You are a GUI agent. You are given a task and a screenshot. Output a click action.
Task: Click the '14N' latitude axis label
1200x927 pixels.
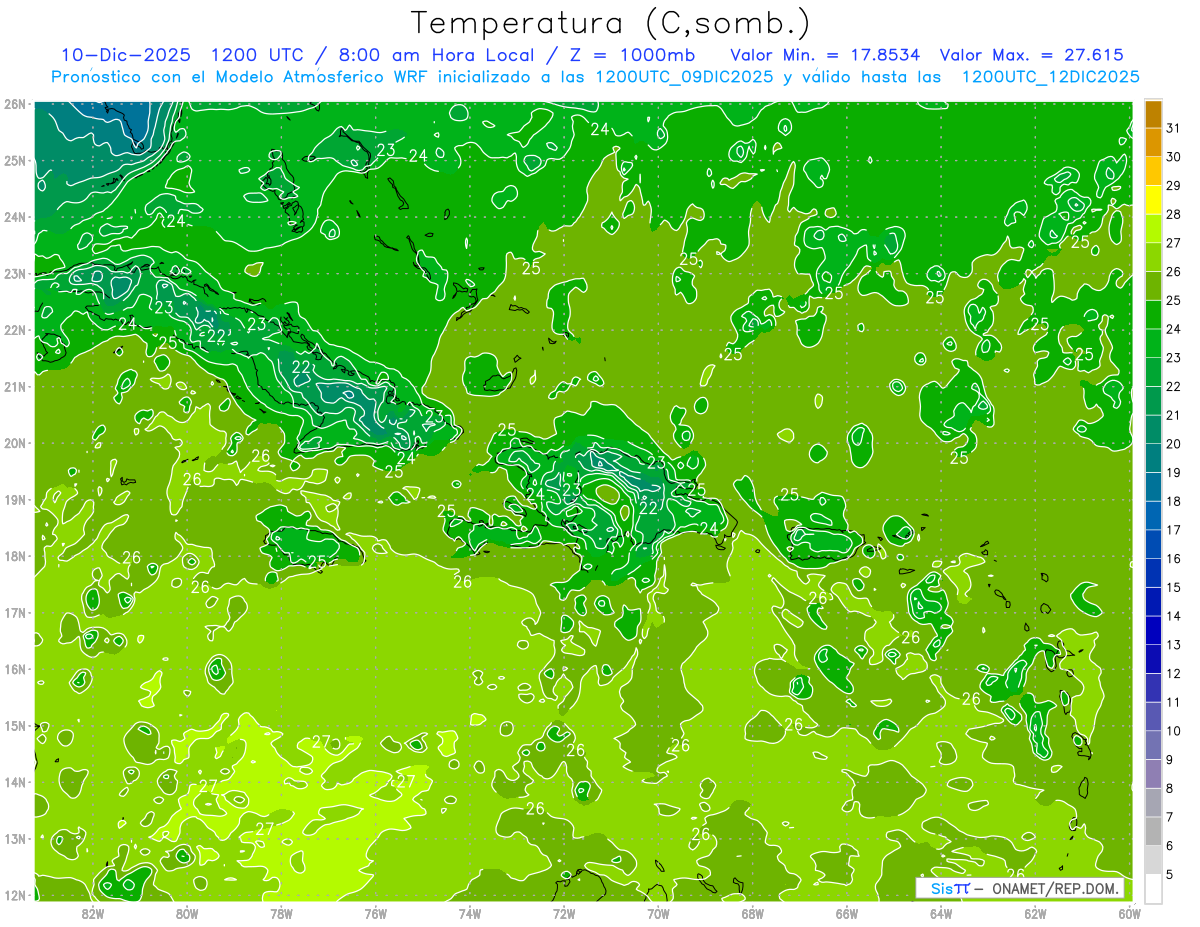click(x=15, y=782)
